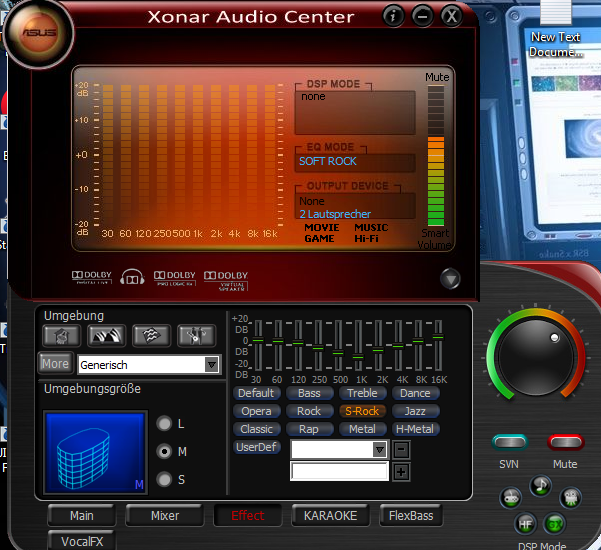Add user preset with plus button
The height and width of the screenshot is (550, 601).
pyautogui.click(x=401, y=472)
